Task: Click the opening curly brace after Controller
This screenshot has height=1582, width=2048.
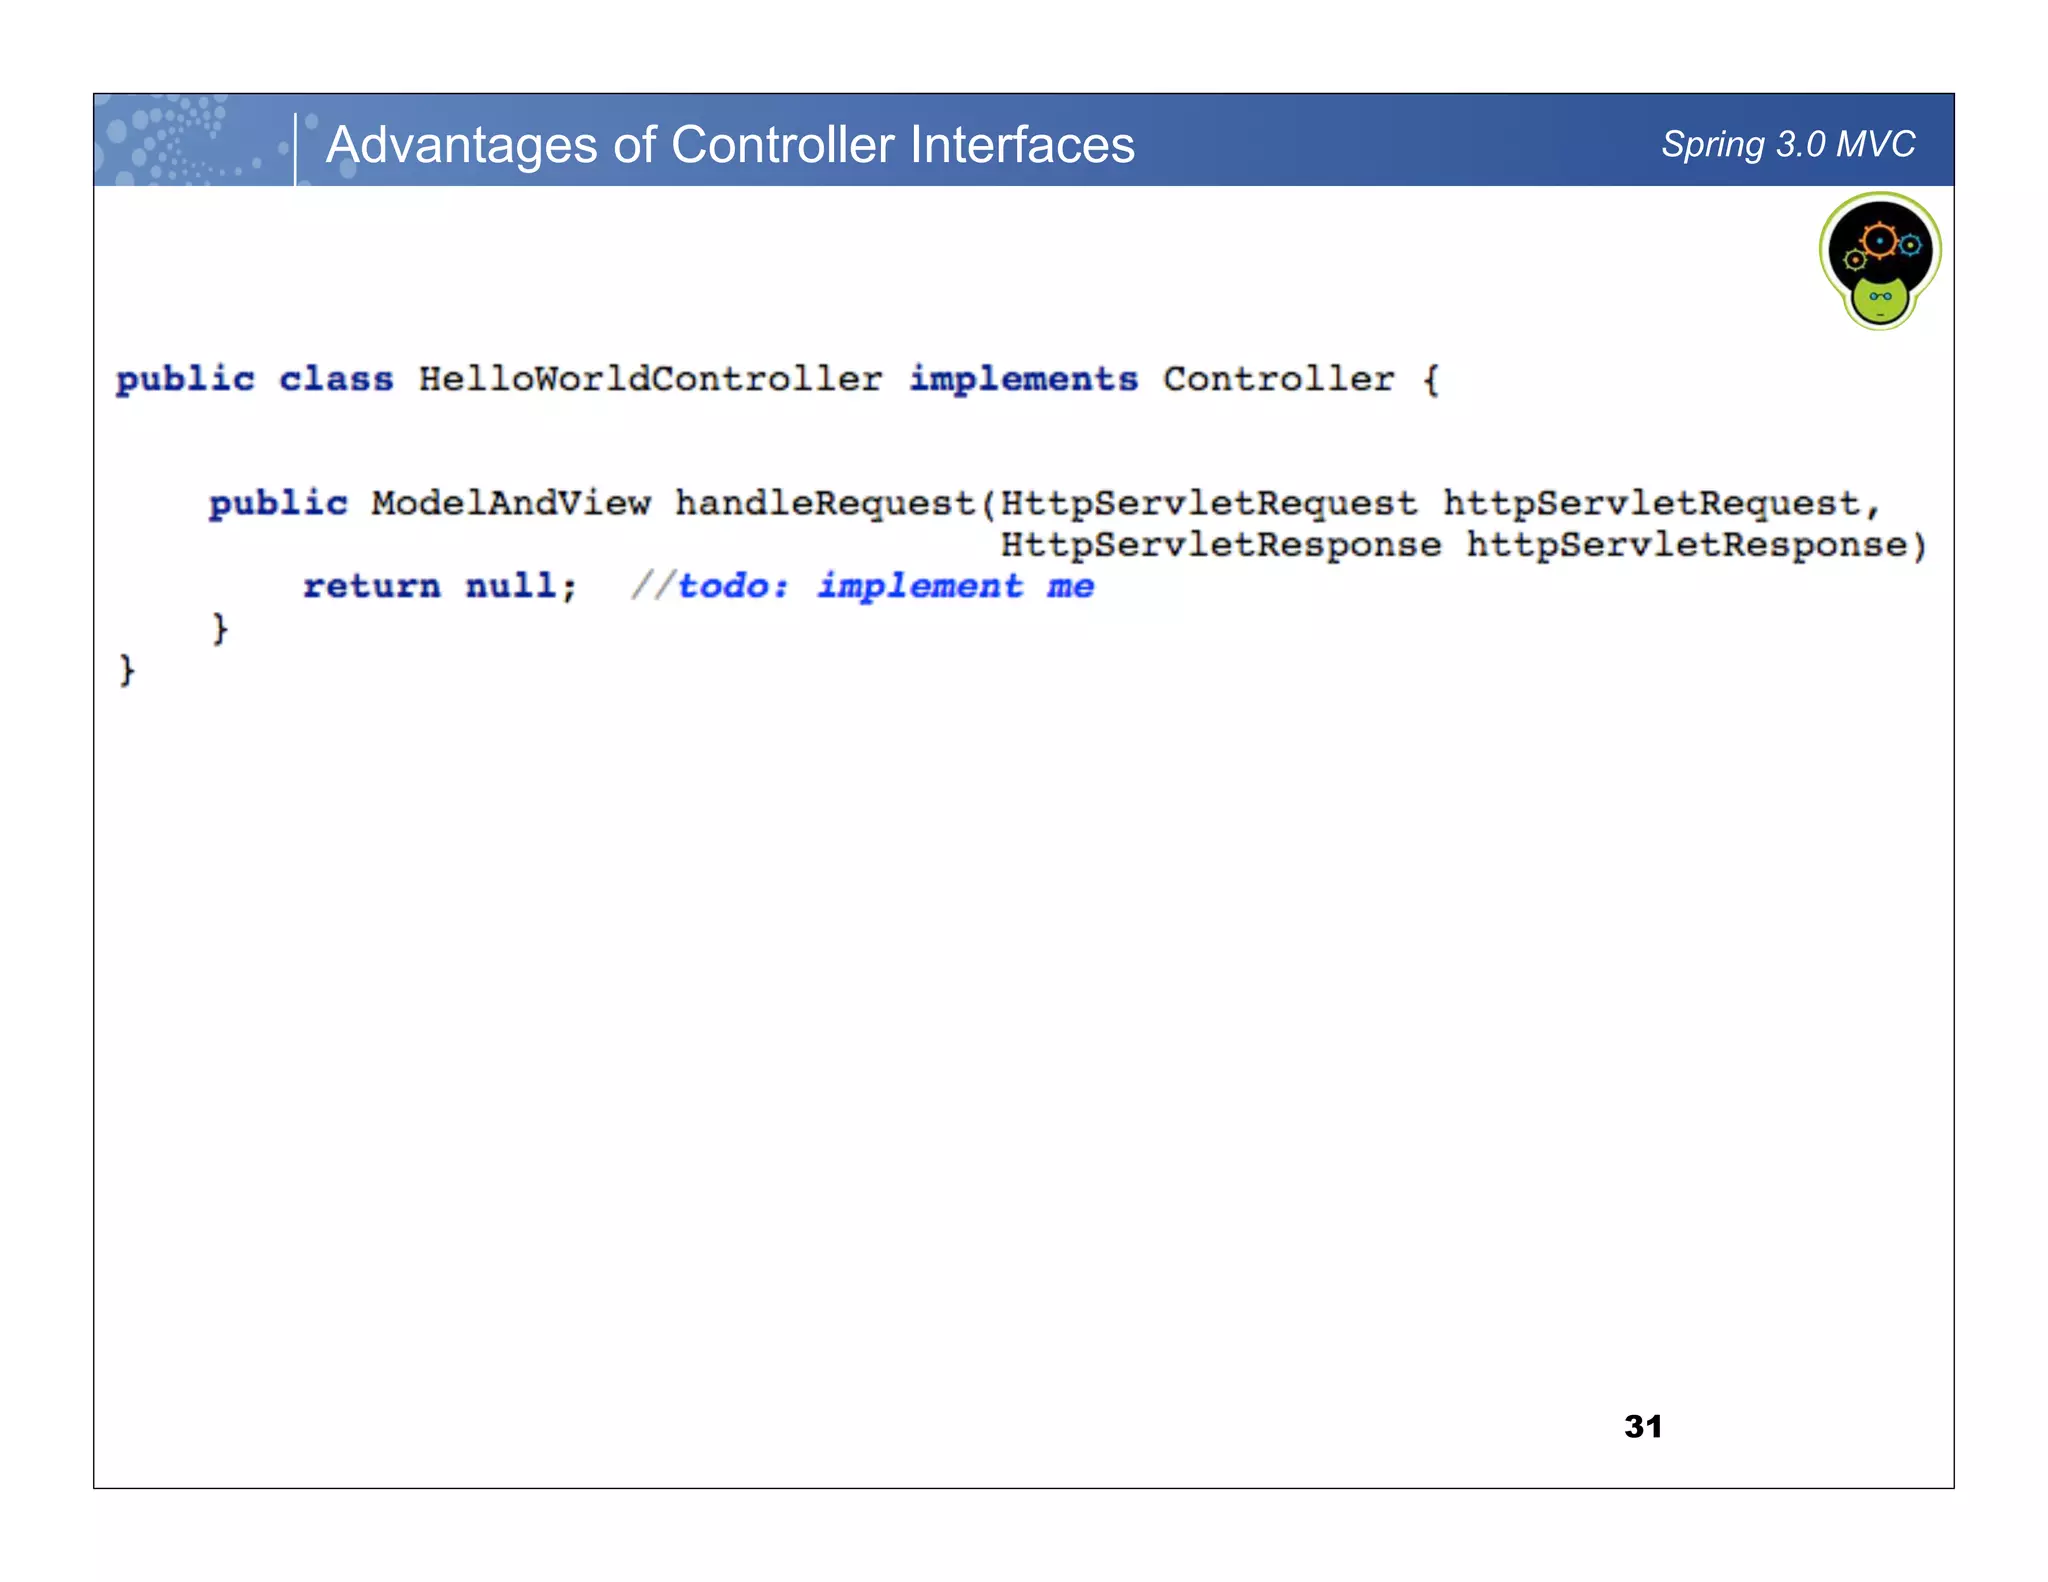Action: coord(1431,380)
